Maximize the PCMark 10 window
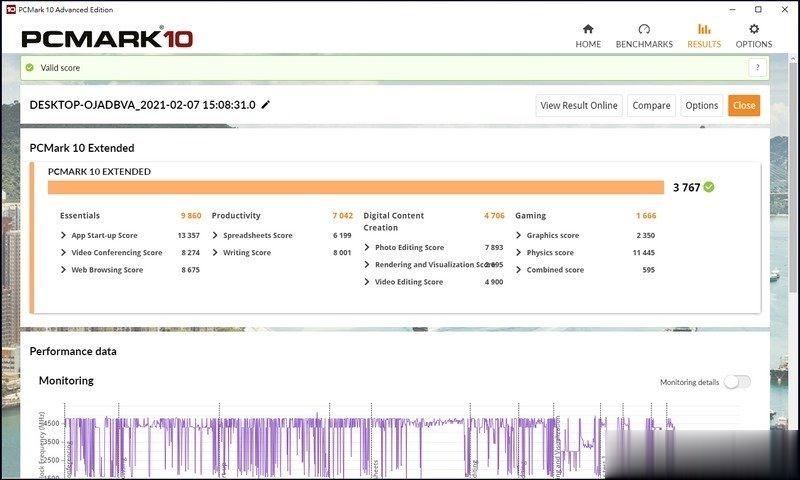Viewport: 800px width, 480px height. click(x=758, y=9)
